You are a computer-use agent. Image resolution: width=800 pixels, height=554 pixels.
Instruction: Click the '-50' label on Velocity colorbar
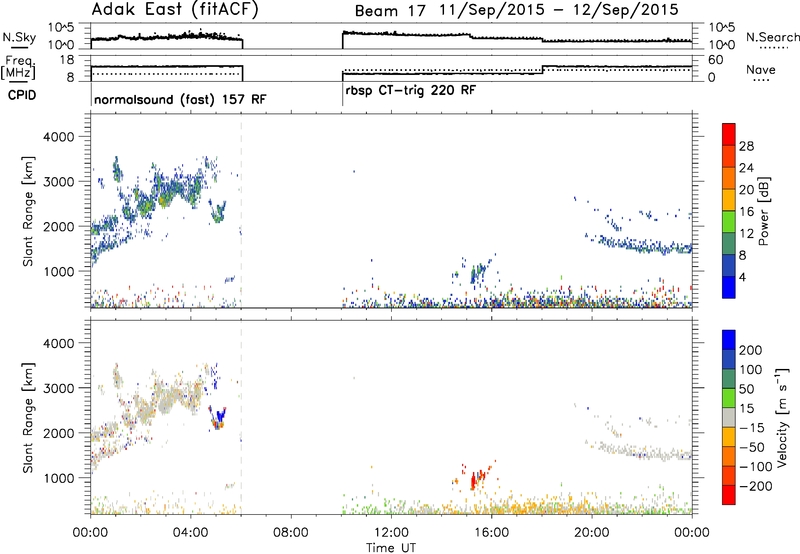753,447
